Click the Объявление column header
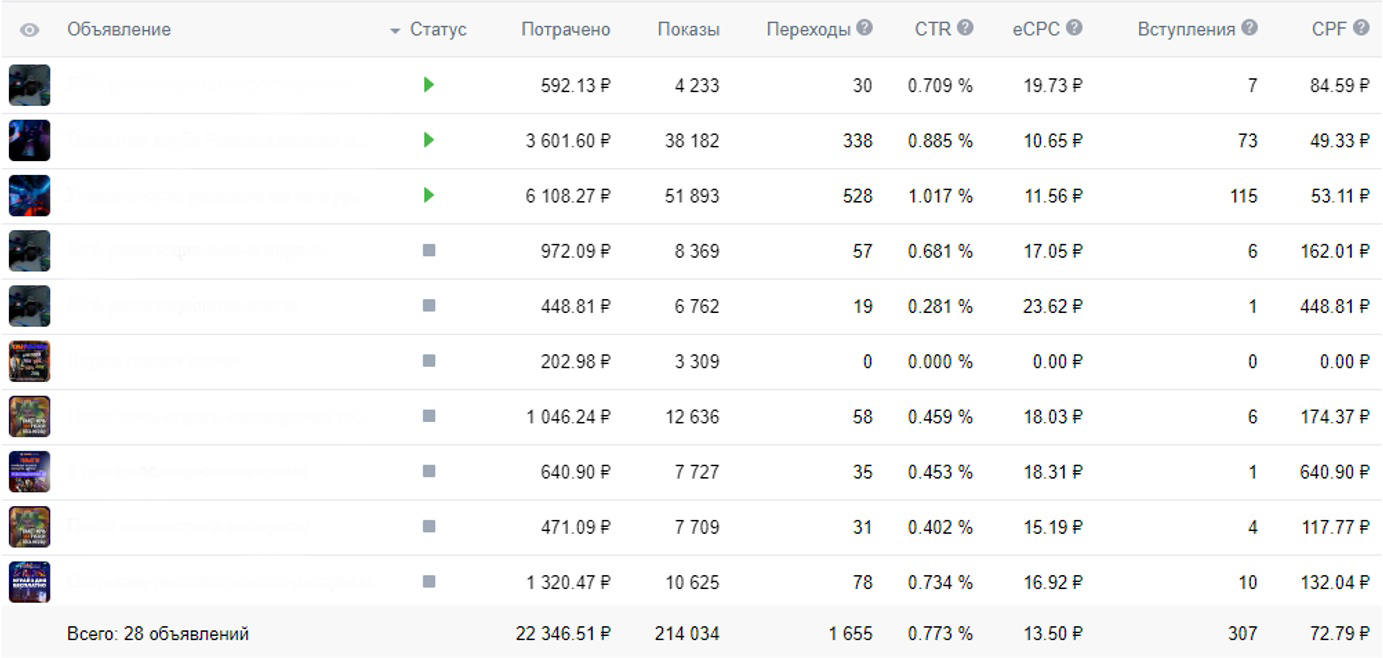 (x=119, y=30)
